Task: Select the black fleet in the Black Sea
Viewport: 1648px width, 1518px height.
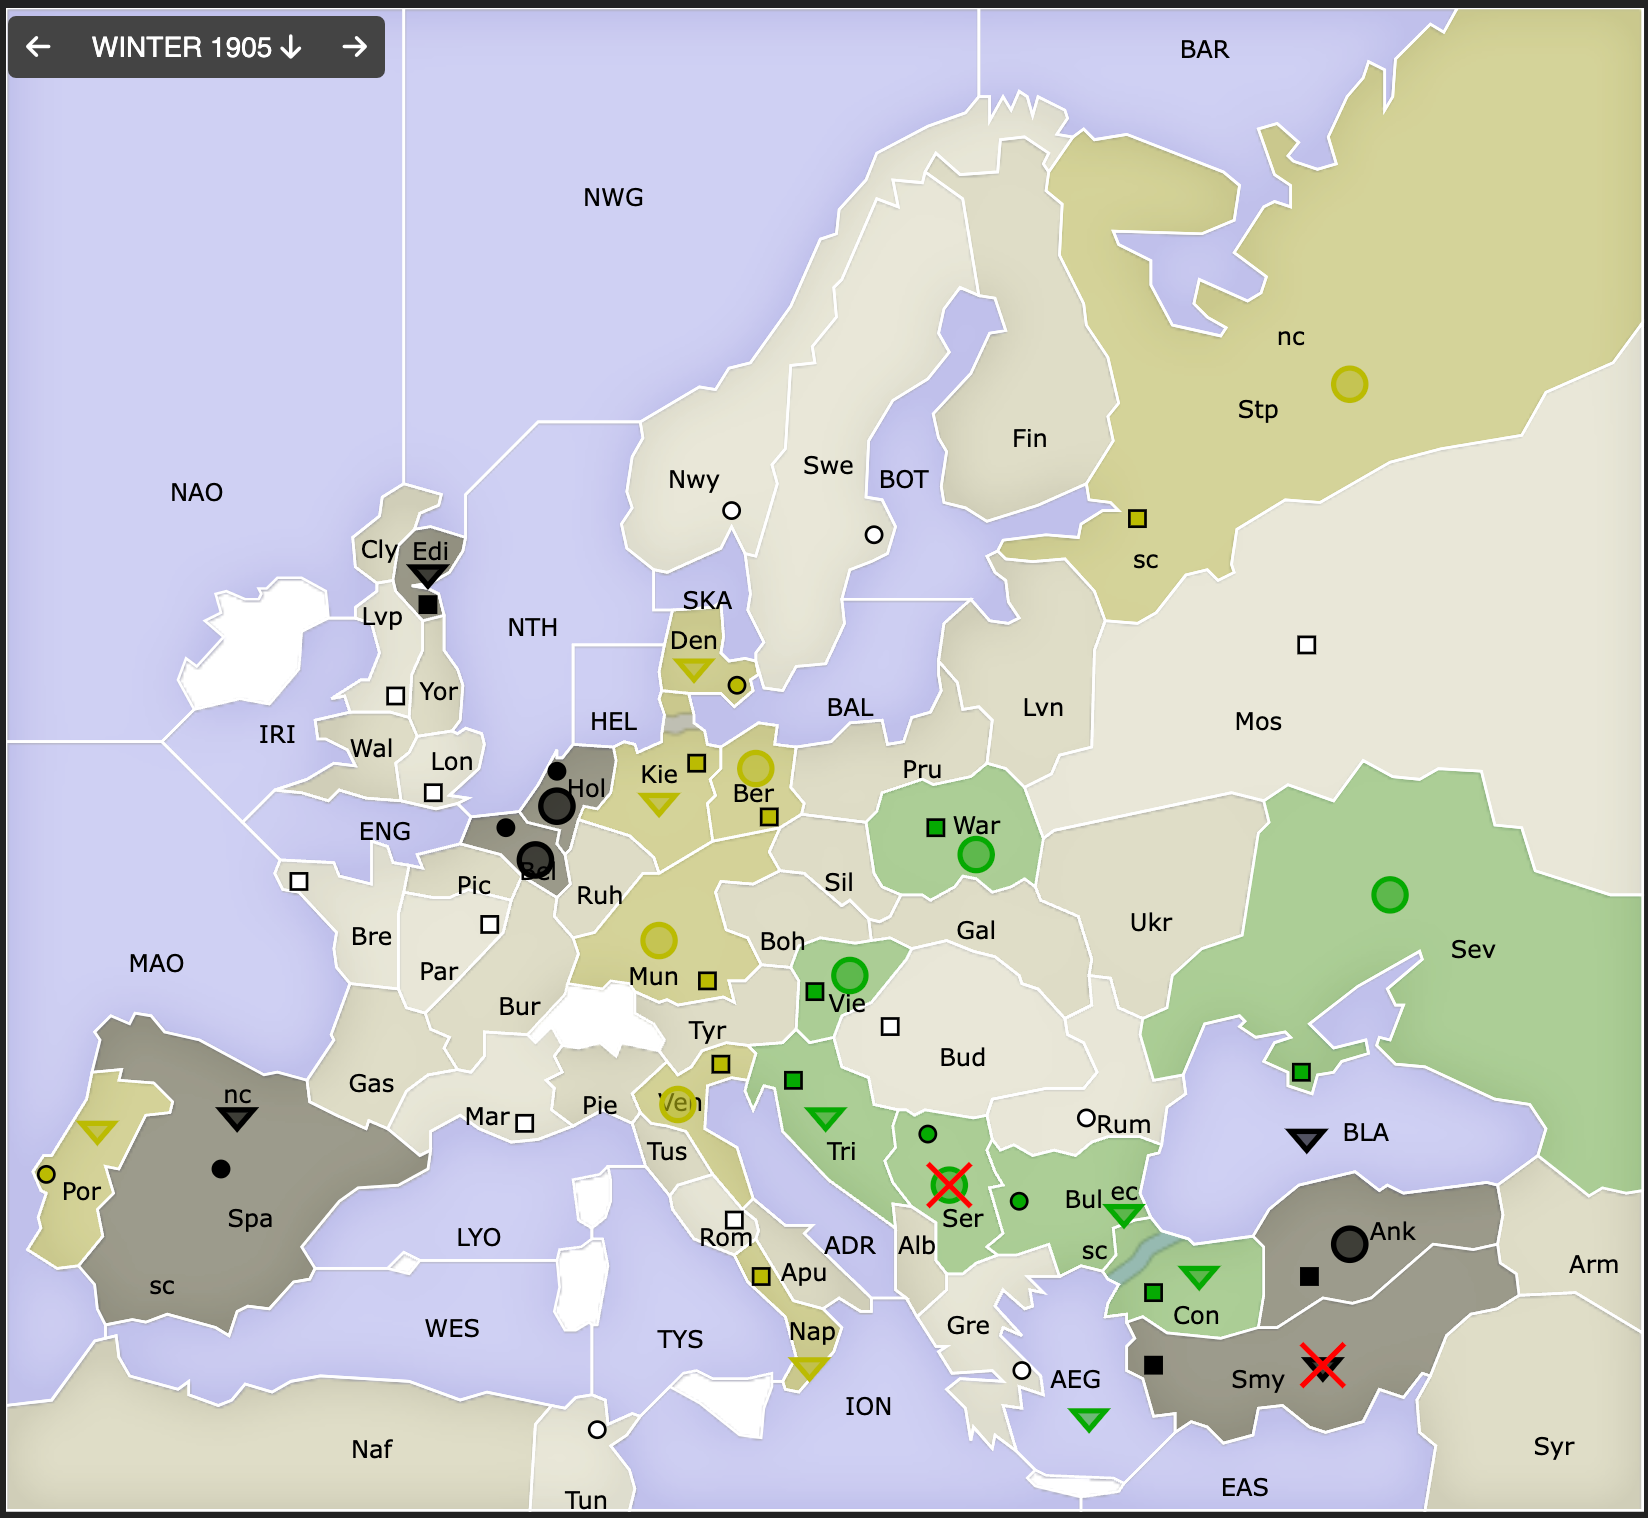Action: [1305, 1139]
